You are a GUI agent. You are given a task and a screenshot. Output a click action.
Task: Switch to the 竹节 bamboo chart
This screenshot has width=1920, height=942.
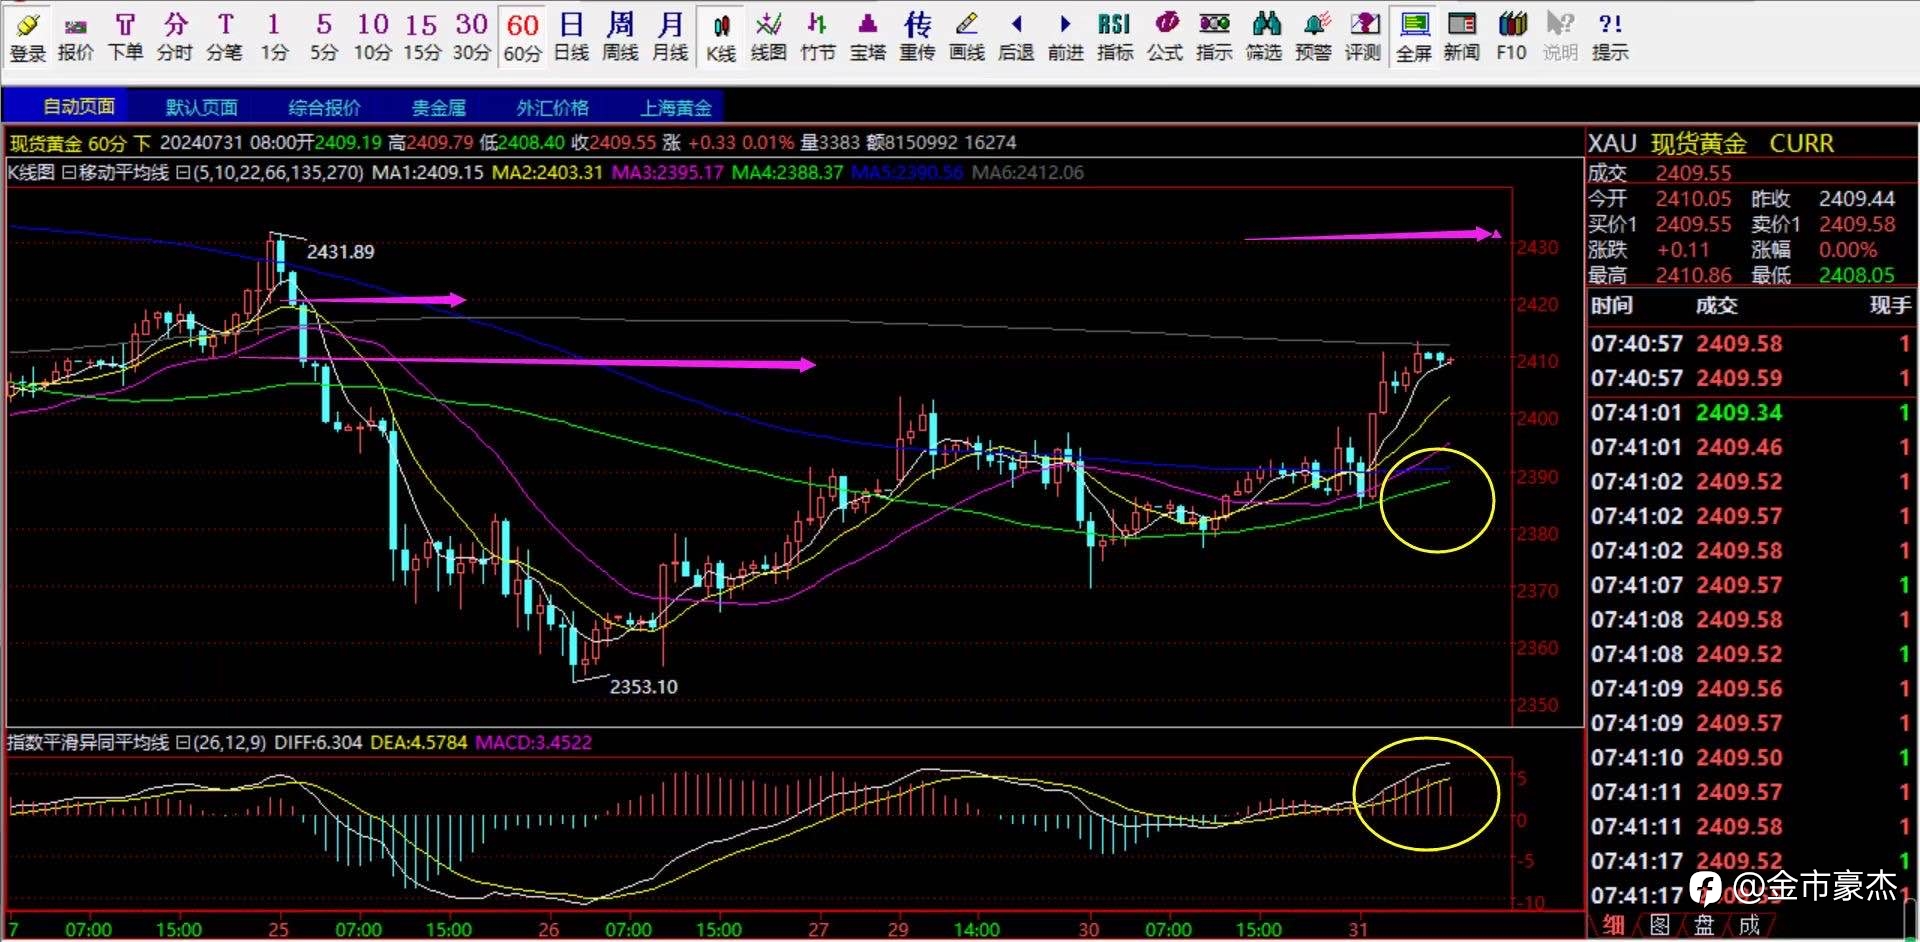[817, 37]
